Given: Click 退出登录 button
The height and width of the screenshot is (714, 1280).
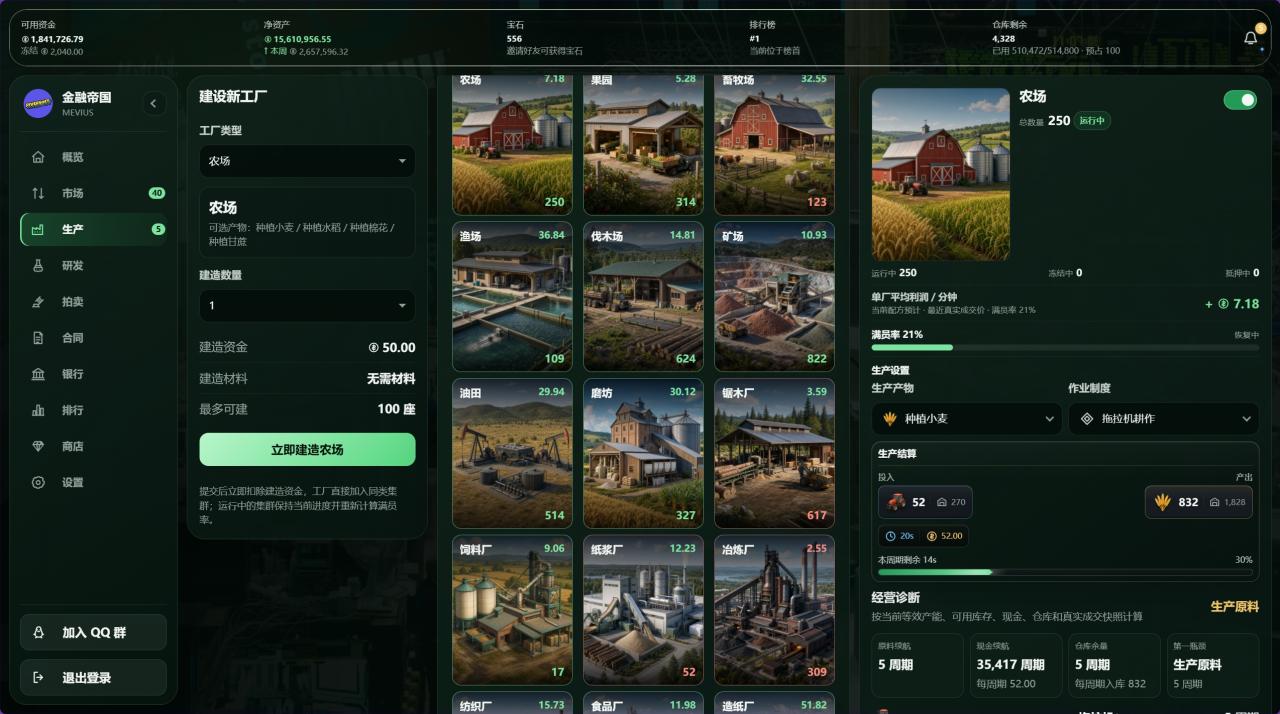Looking at the screenshot, I should 93,677.
